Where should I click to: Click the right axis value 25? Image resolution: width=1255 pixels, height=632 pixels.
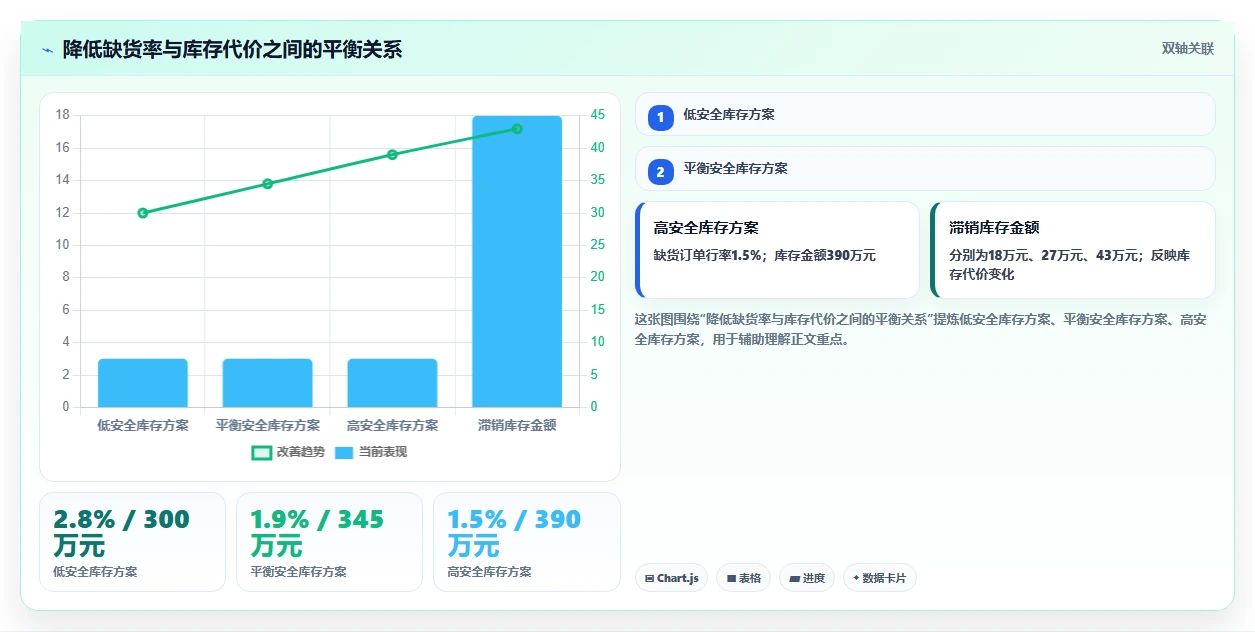pyautogui.click(x=597, y=245)
